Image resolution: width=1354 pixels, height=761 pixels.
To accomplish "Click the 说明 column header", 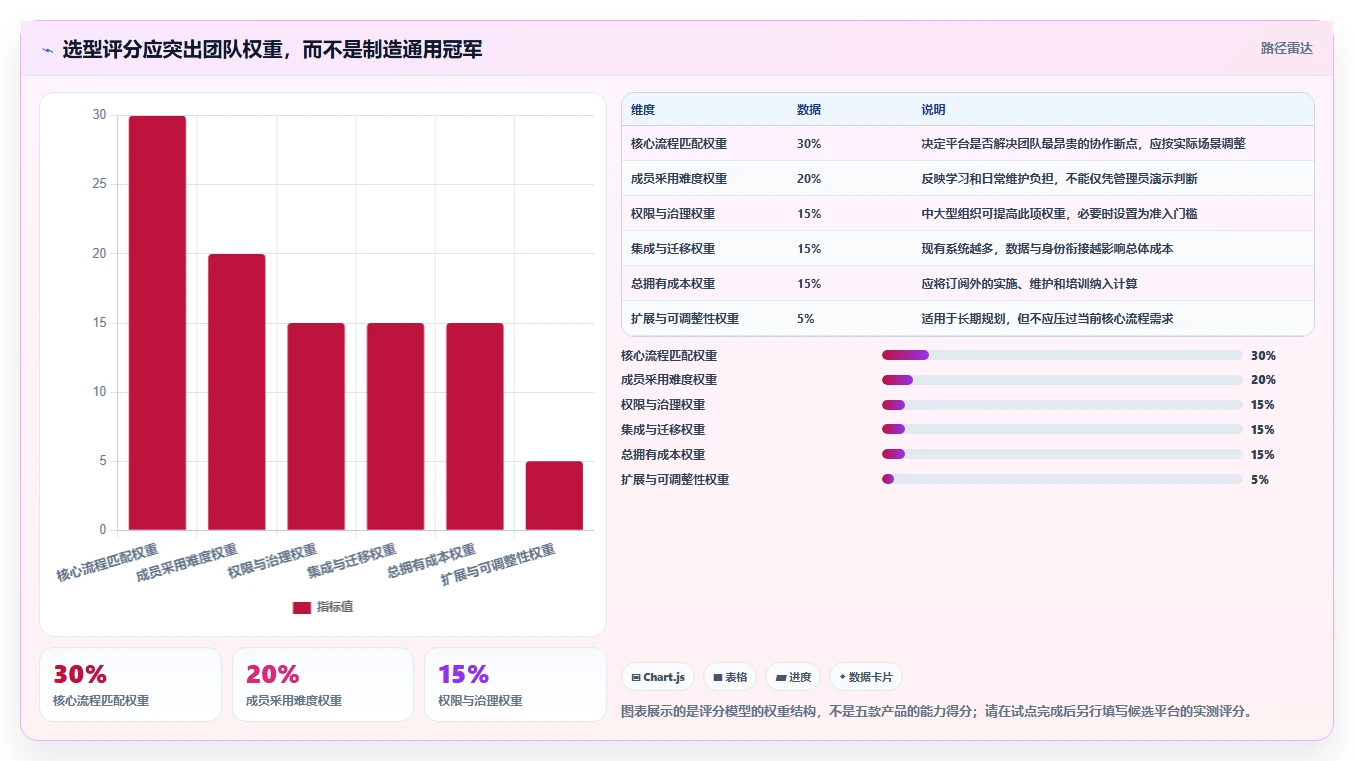I will 933,109.
